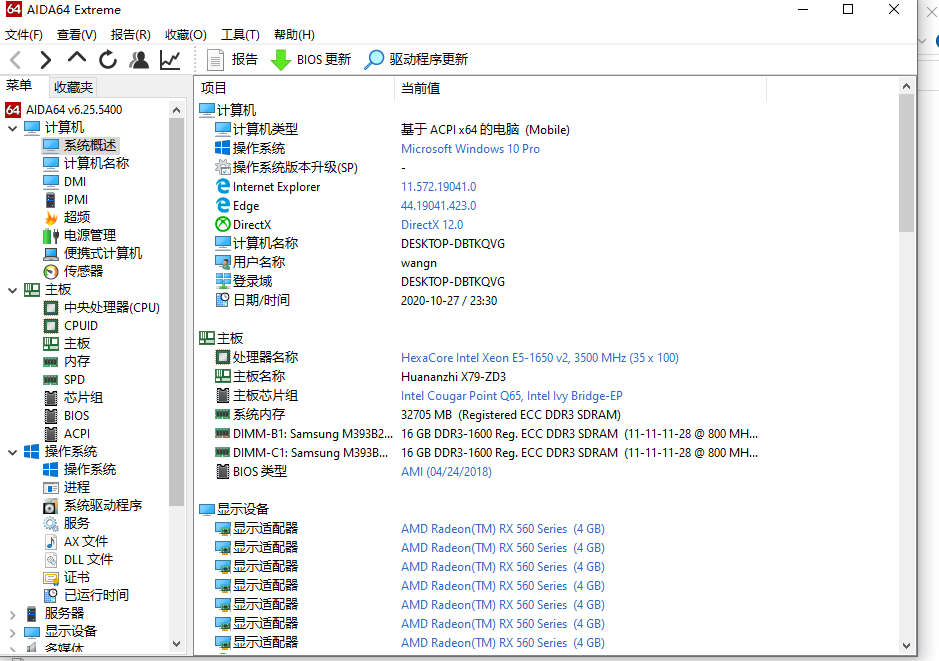Select the IPMI tree item
This screenshot has width=939, height=661.
(x=66, y=199)
